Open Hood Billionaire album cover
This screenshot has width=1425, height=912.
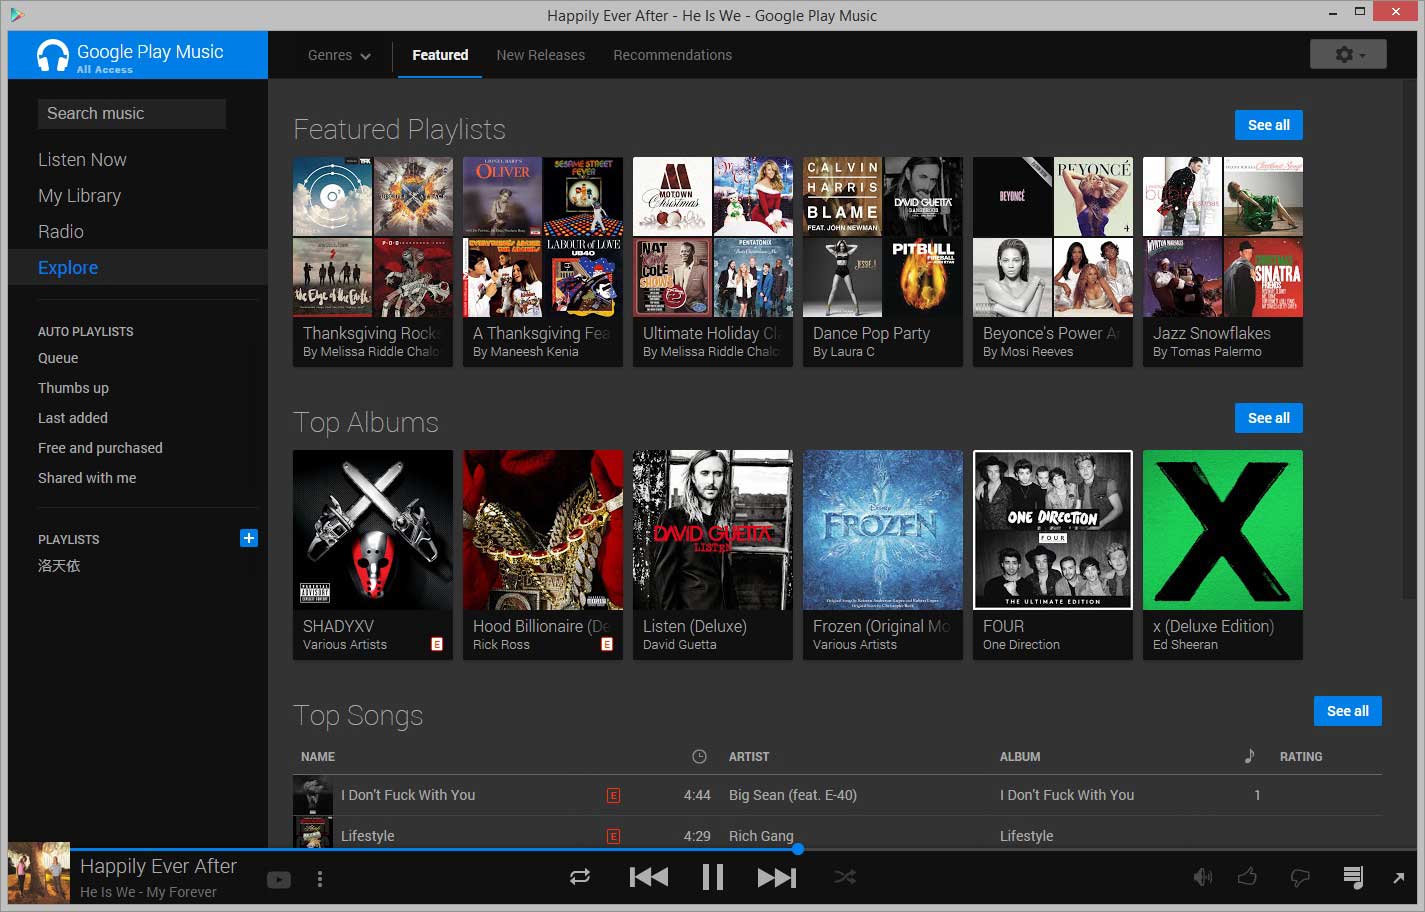click(543, 530)
